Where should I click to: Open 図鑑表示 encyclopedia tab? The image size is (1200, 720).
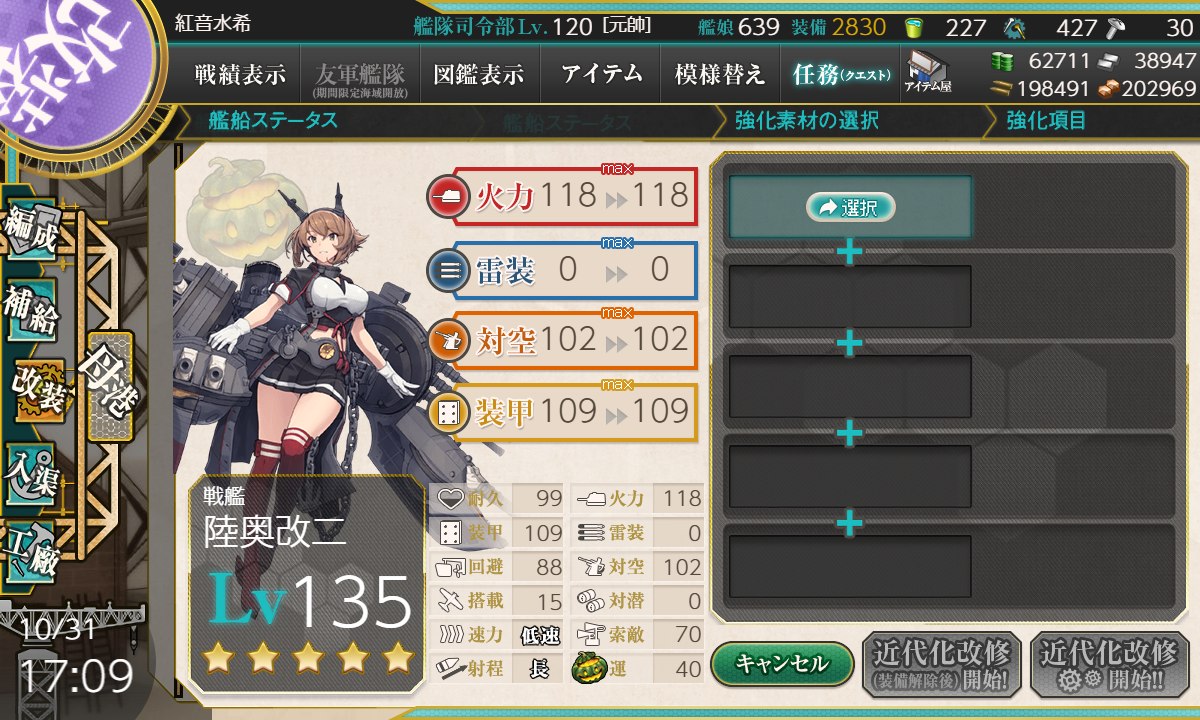point(479,74)
